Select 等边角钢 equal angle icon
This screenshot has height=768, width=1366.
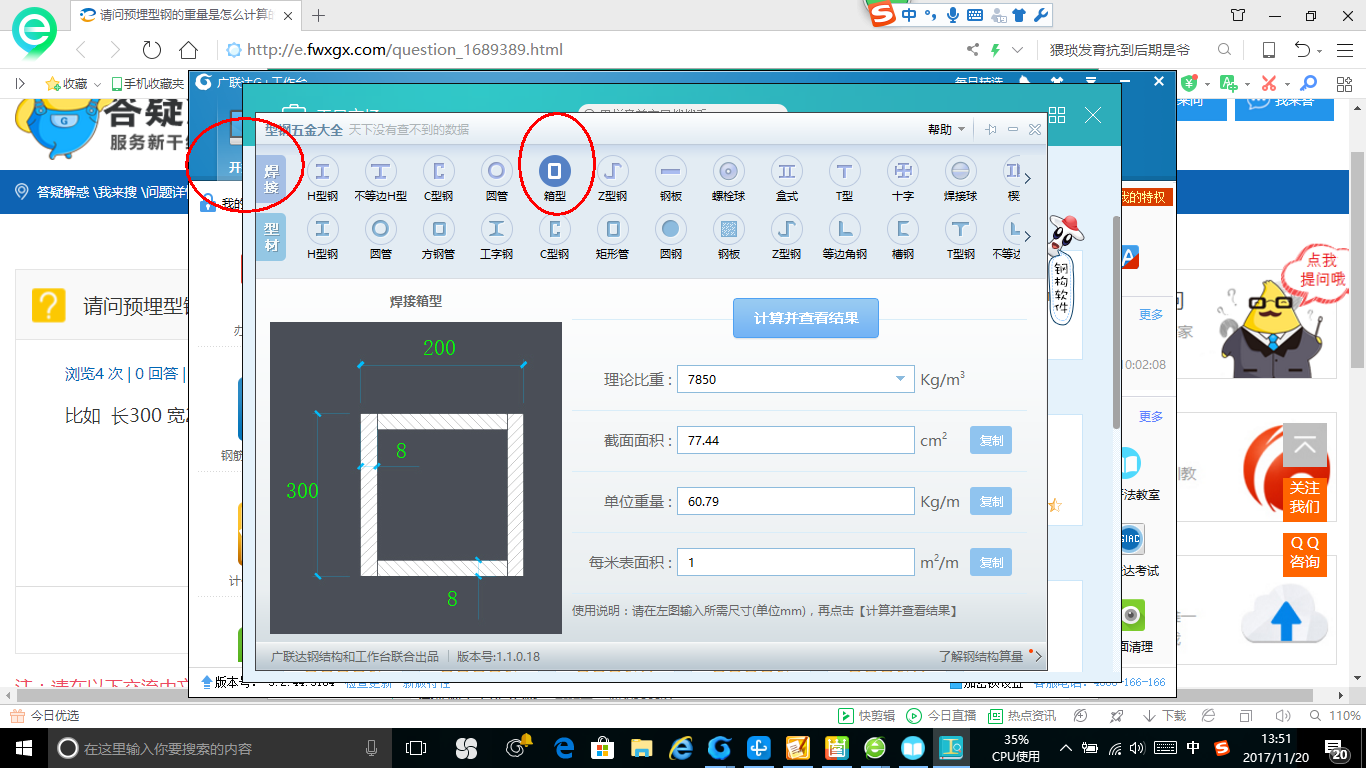pyautogui.click(x=844, y=229)
